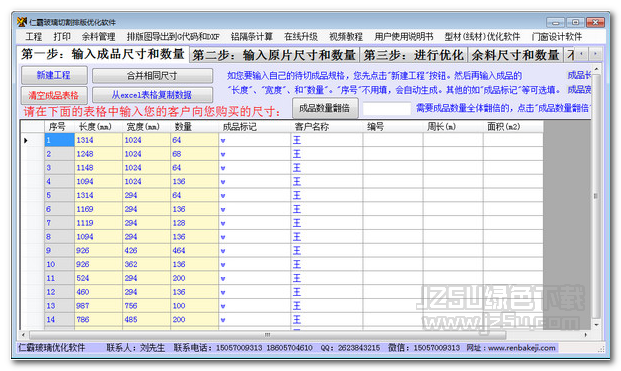Screen dimensions: 621x371
Task: Open the 成品标记 dropdown in row 14
Action: (x=223, y=320)
